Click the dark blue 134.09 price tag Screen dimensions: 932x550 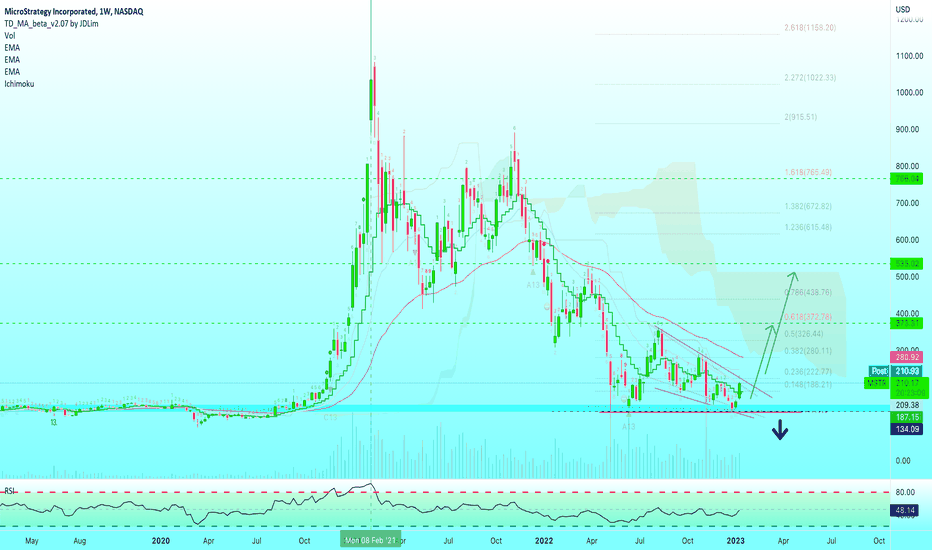point(906,429)
